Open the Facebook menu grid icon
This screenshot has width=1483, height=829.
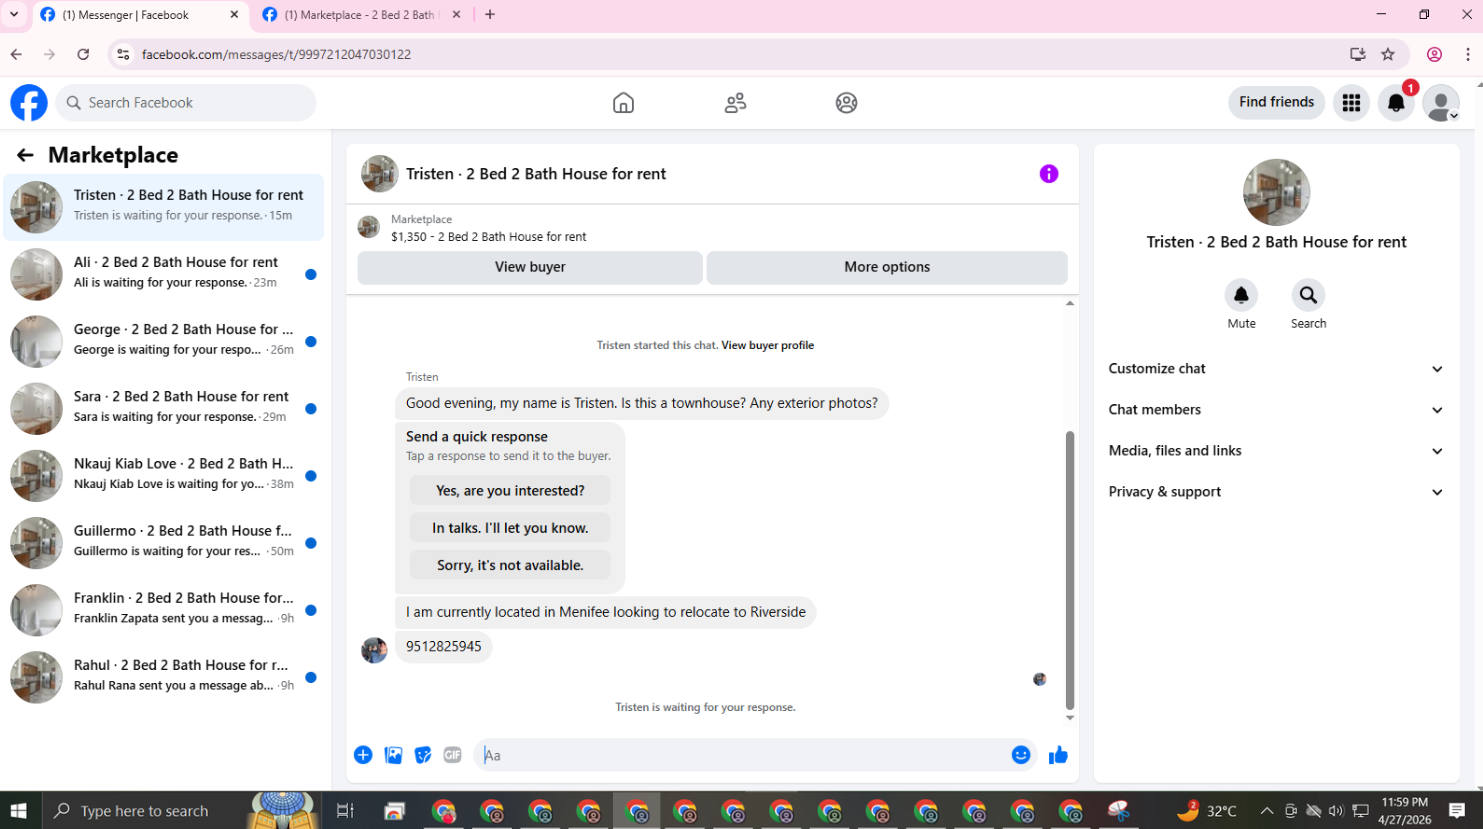[x=1351, y=103]
